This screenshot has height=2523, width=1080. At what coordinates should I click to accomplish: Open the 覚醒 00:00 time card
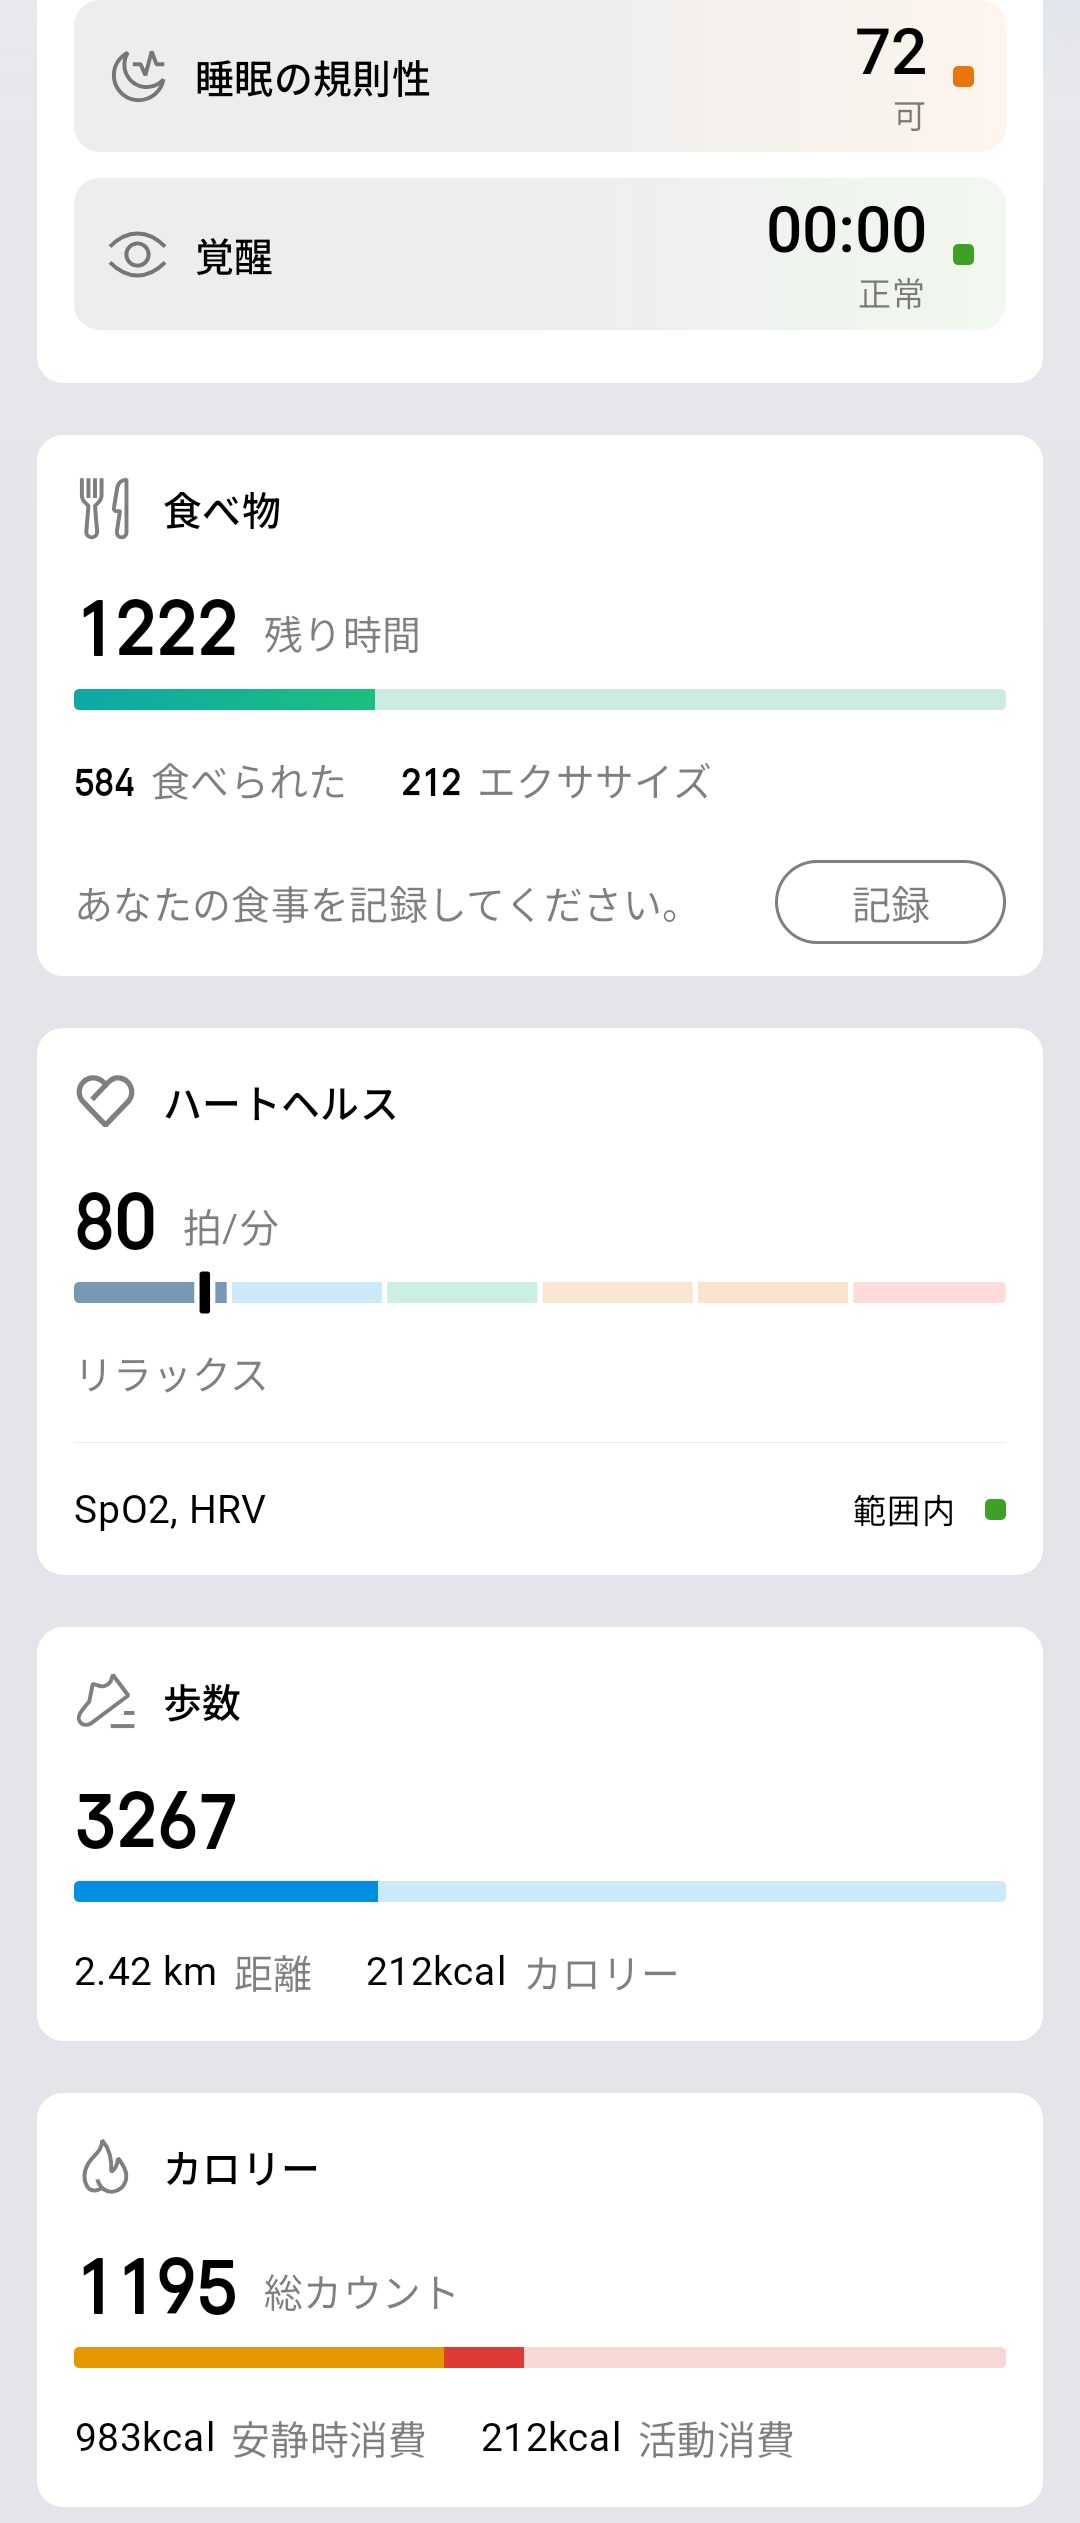540,255
